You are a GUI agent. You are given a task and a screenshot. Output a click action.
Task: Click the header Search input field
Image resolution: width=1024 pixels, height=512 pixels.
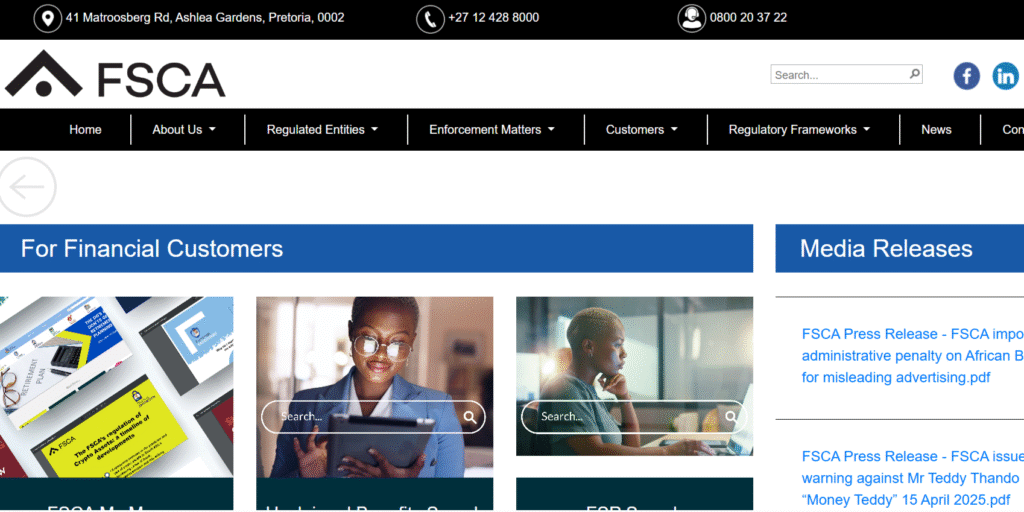pyautogui.click(x=840, y=74)
